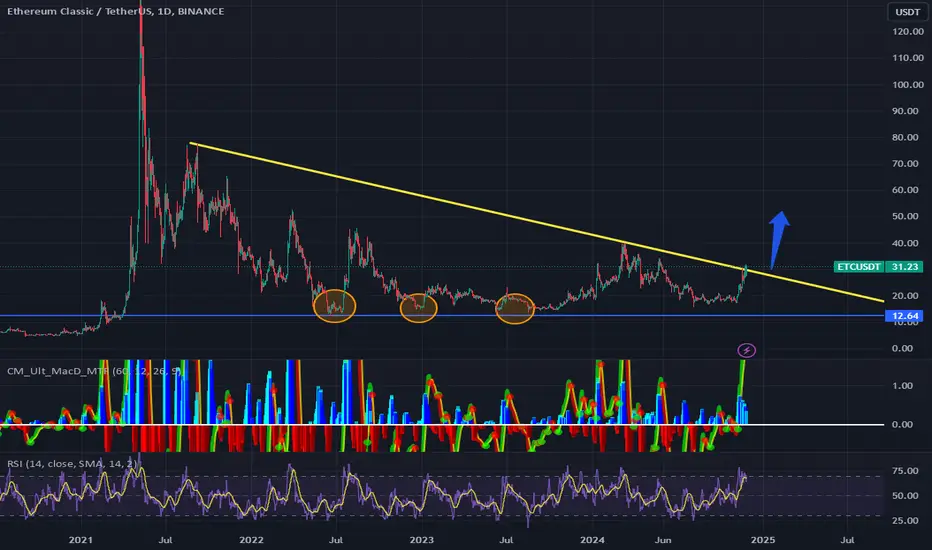932x550 pixels.
Task: Click the 2023 time axis label
Action: [x=421, y=540]
